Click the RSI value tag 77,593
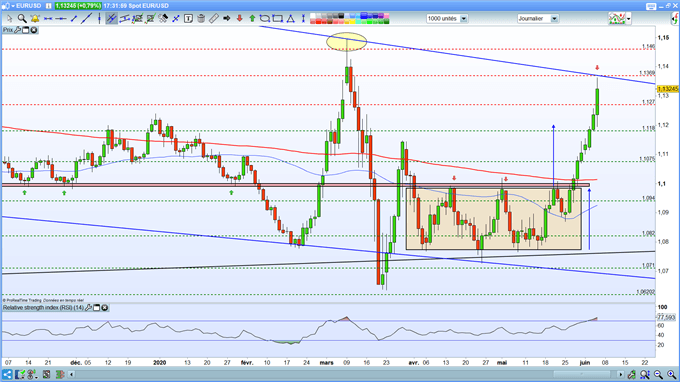The width and height of the screenshot is (680, 382). click(x=666, y=317)
